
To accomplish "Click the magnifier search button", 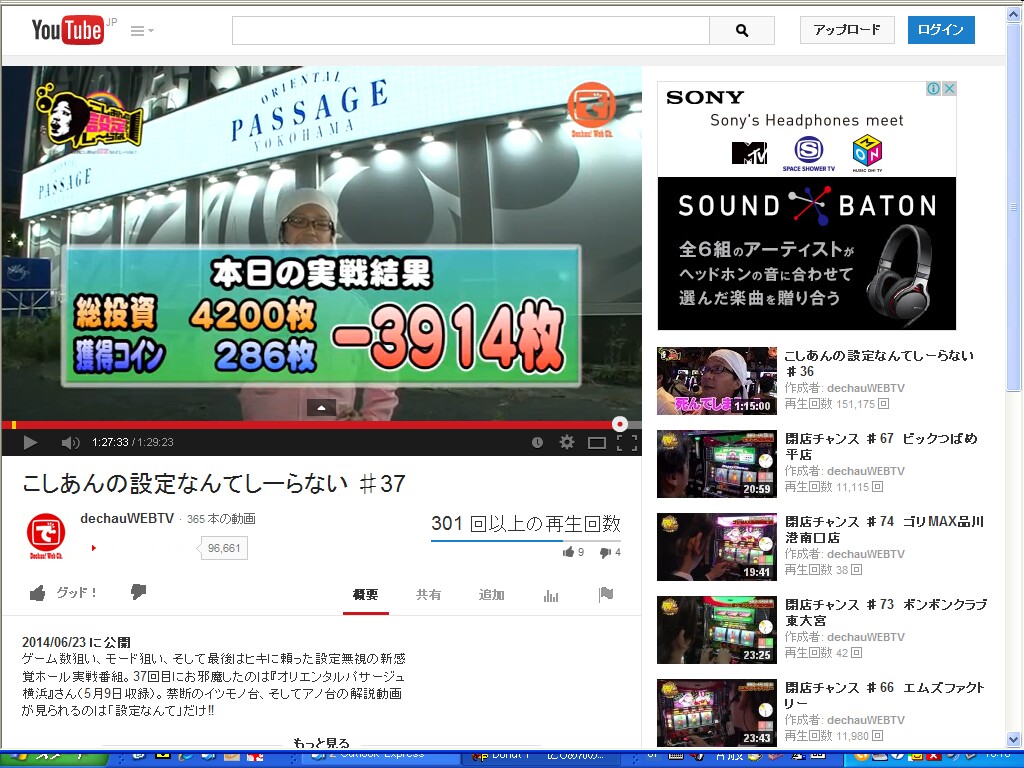I will (x=742, y=30).
